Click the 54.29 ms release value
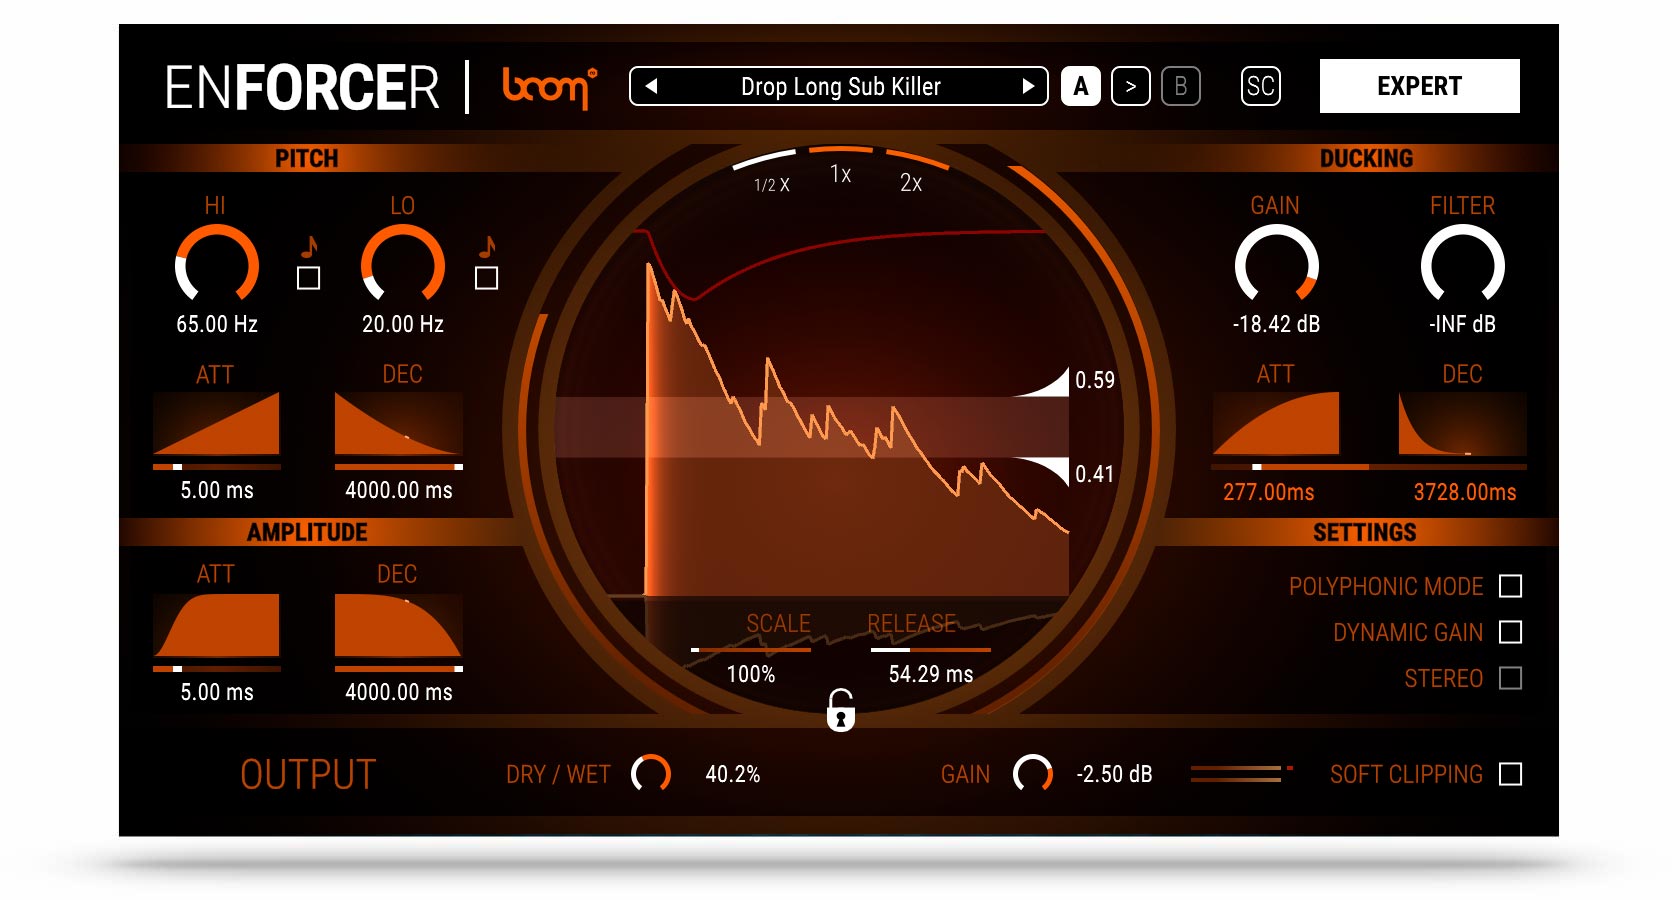Image resolution: width=1680 pixels, height=900 pixels. [x=931, y=674]
